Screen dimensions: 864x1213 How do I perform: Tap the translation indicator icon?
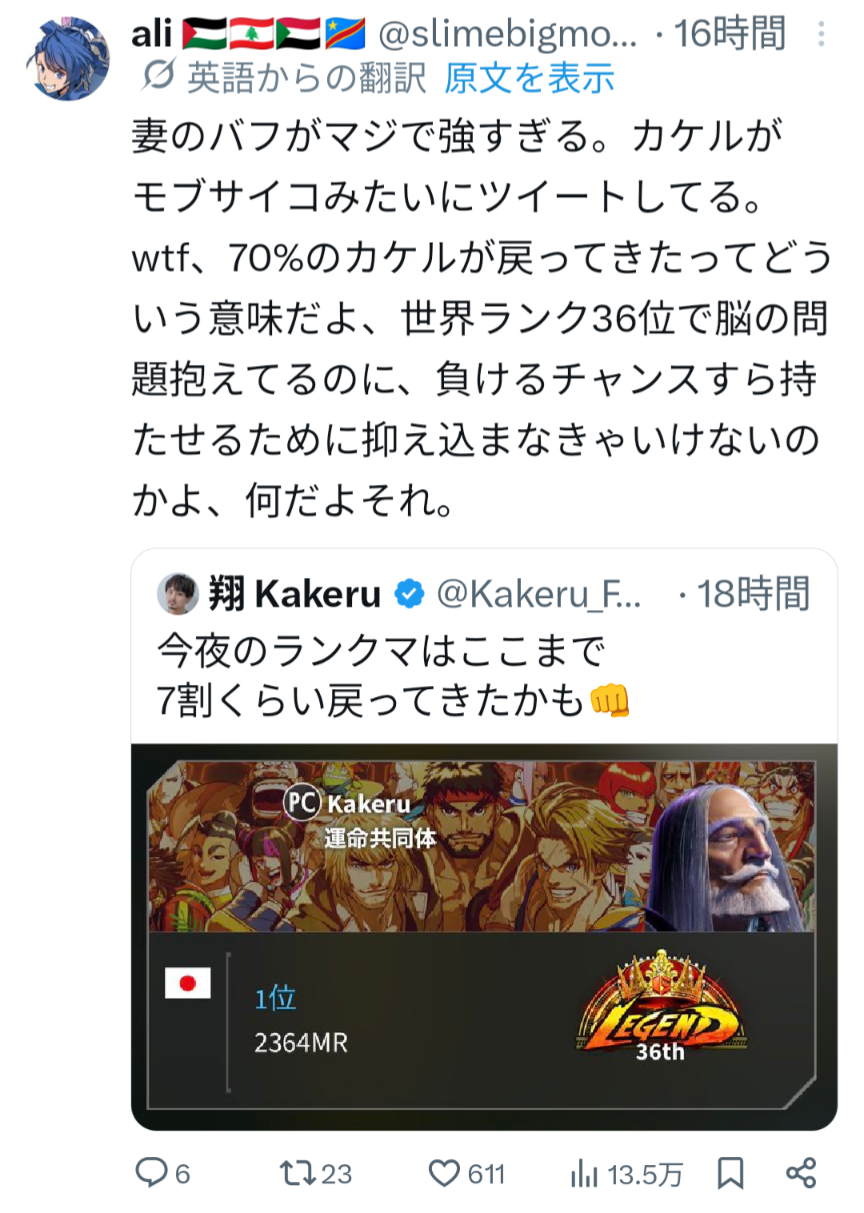pyautogui.click(x=158, y=76)
